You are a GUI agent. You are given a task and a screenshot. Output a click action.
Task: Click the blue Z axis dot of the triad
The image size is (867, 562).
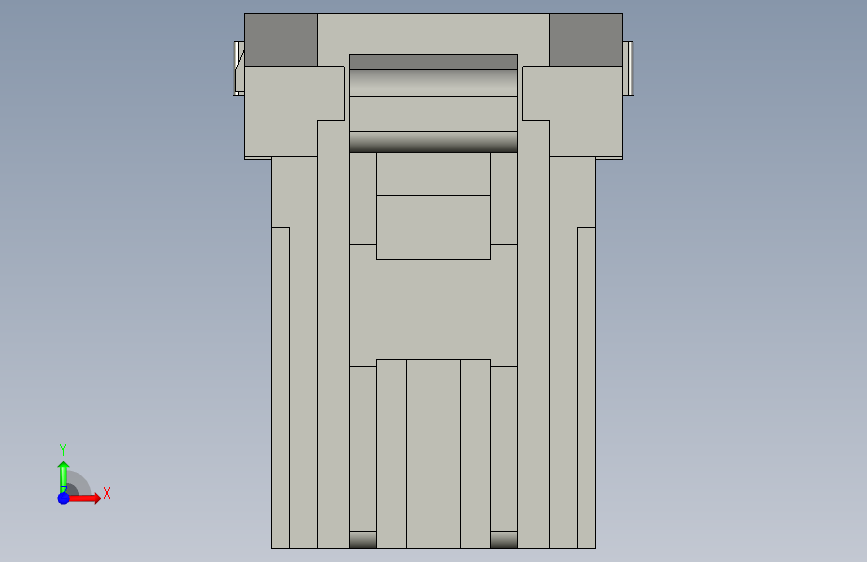point(64,498)
